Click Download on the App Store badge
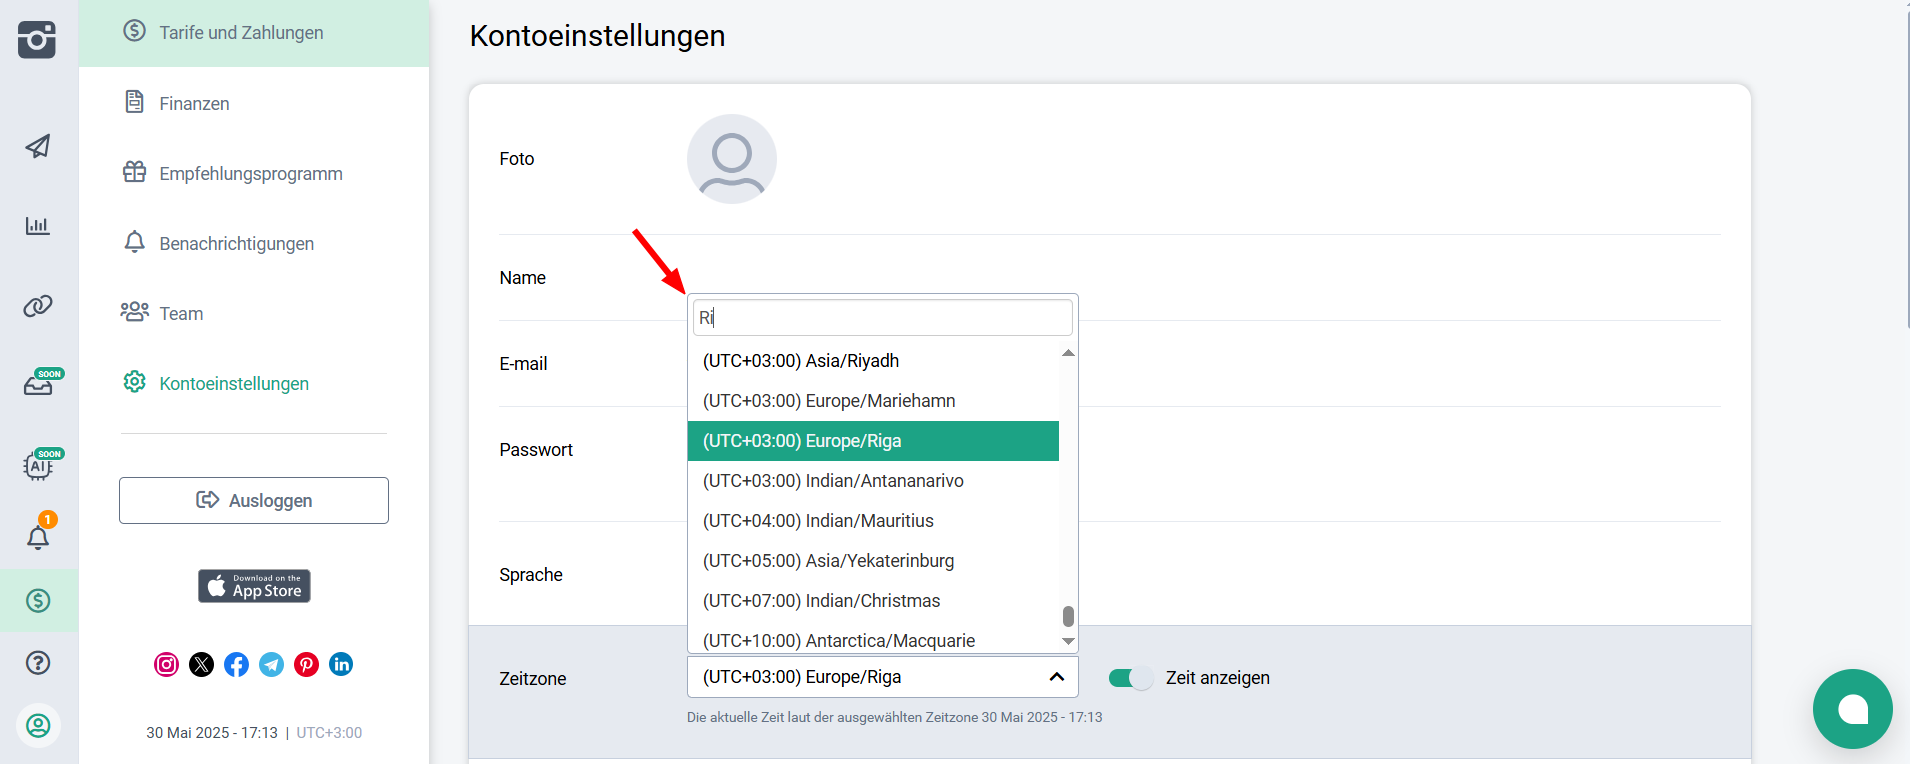This screenshot has height=764, width=1910. click(254, 586)
